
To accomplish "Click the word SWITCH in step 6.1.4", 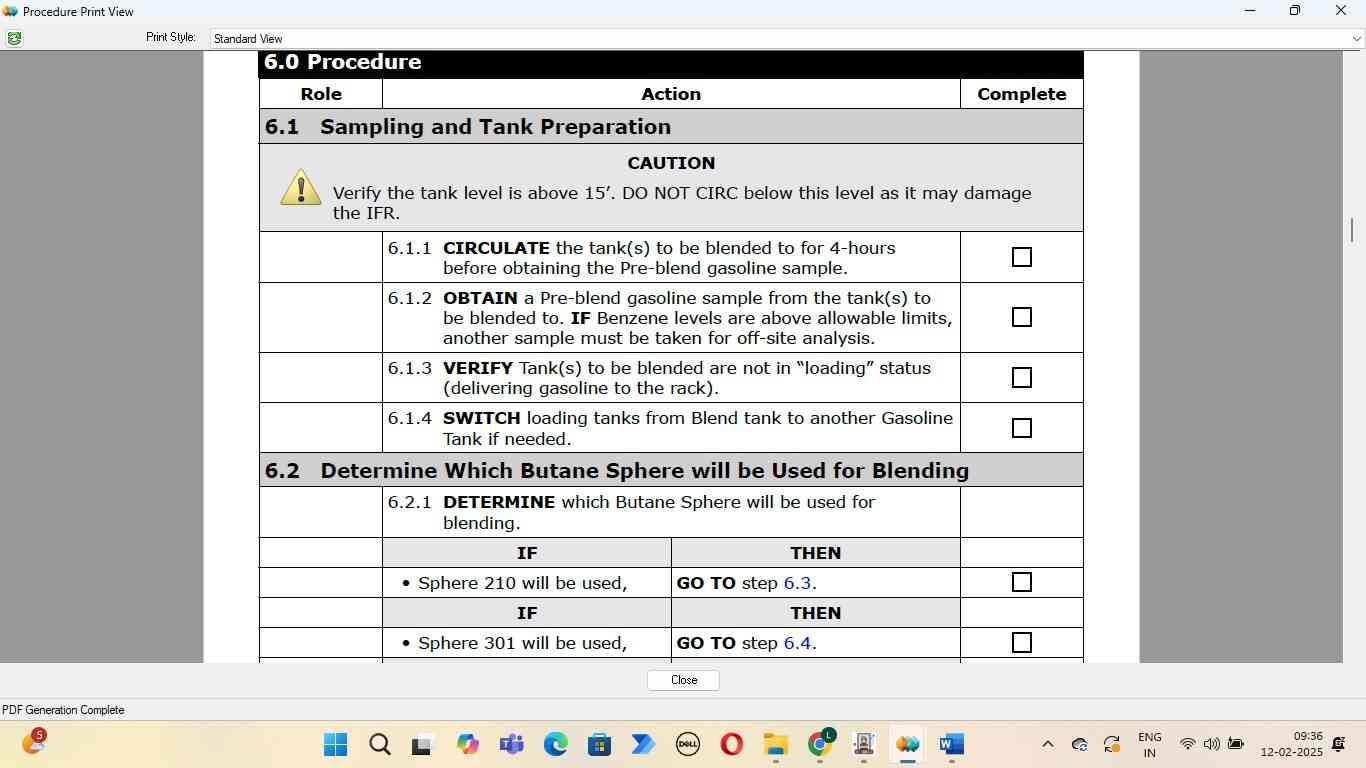I will (481, 418).
